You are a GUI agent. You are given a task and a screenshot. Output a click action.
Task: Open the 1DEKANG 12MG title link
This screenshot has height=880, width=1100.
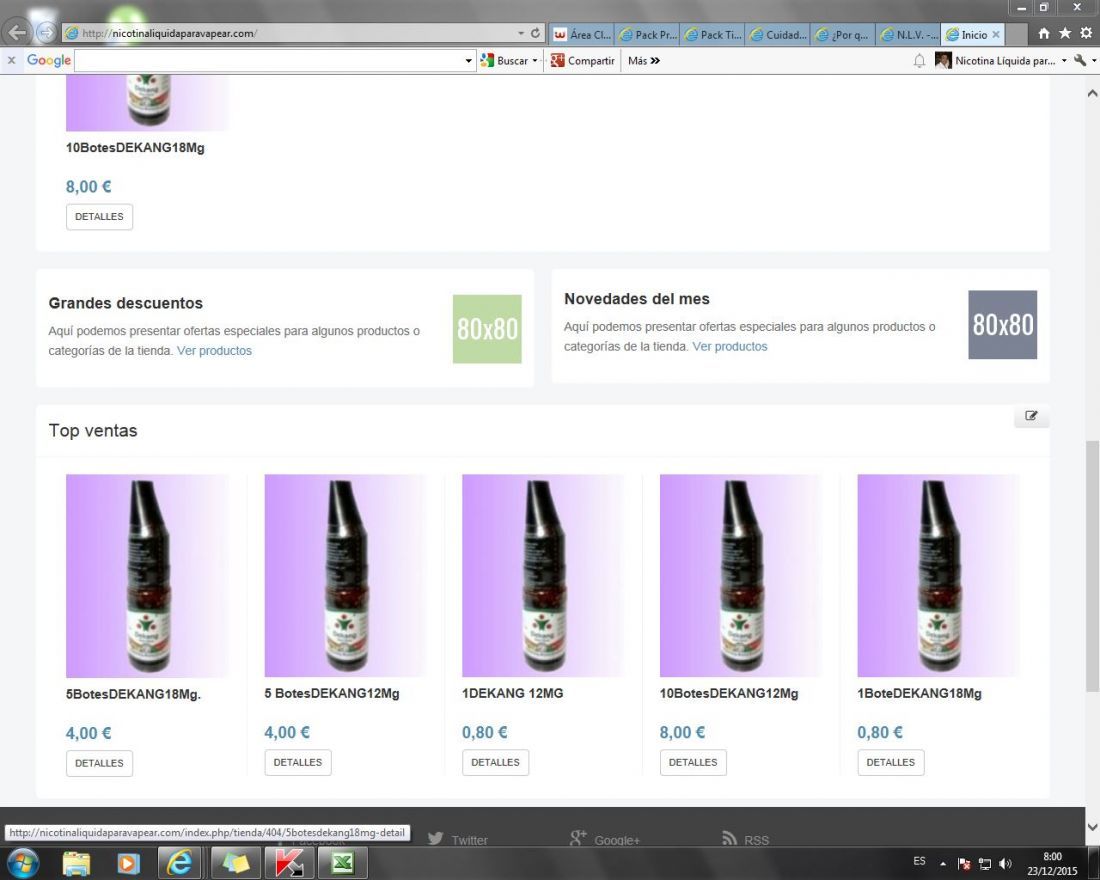513,693
